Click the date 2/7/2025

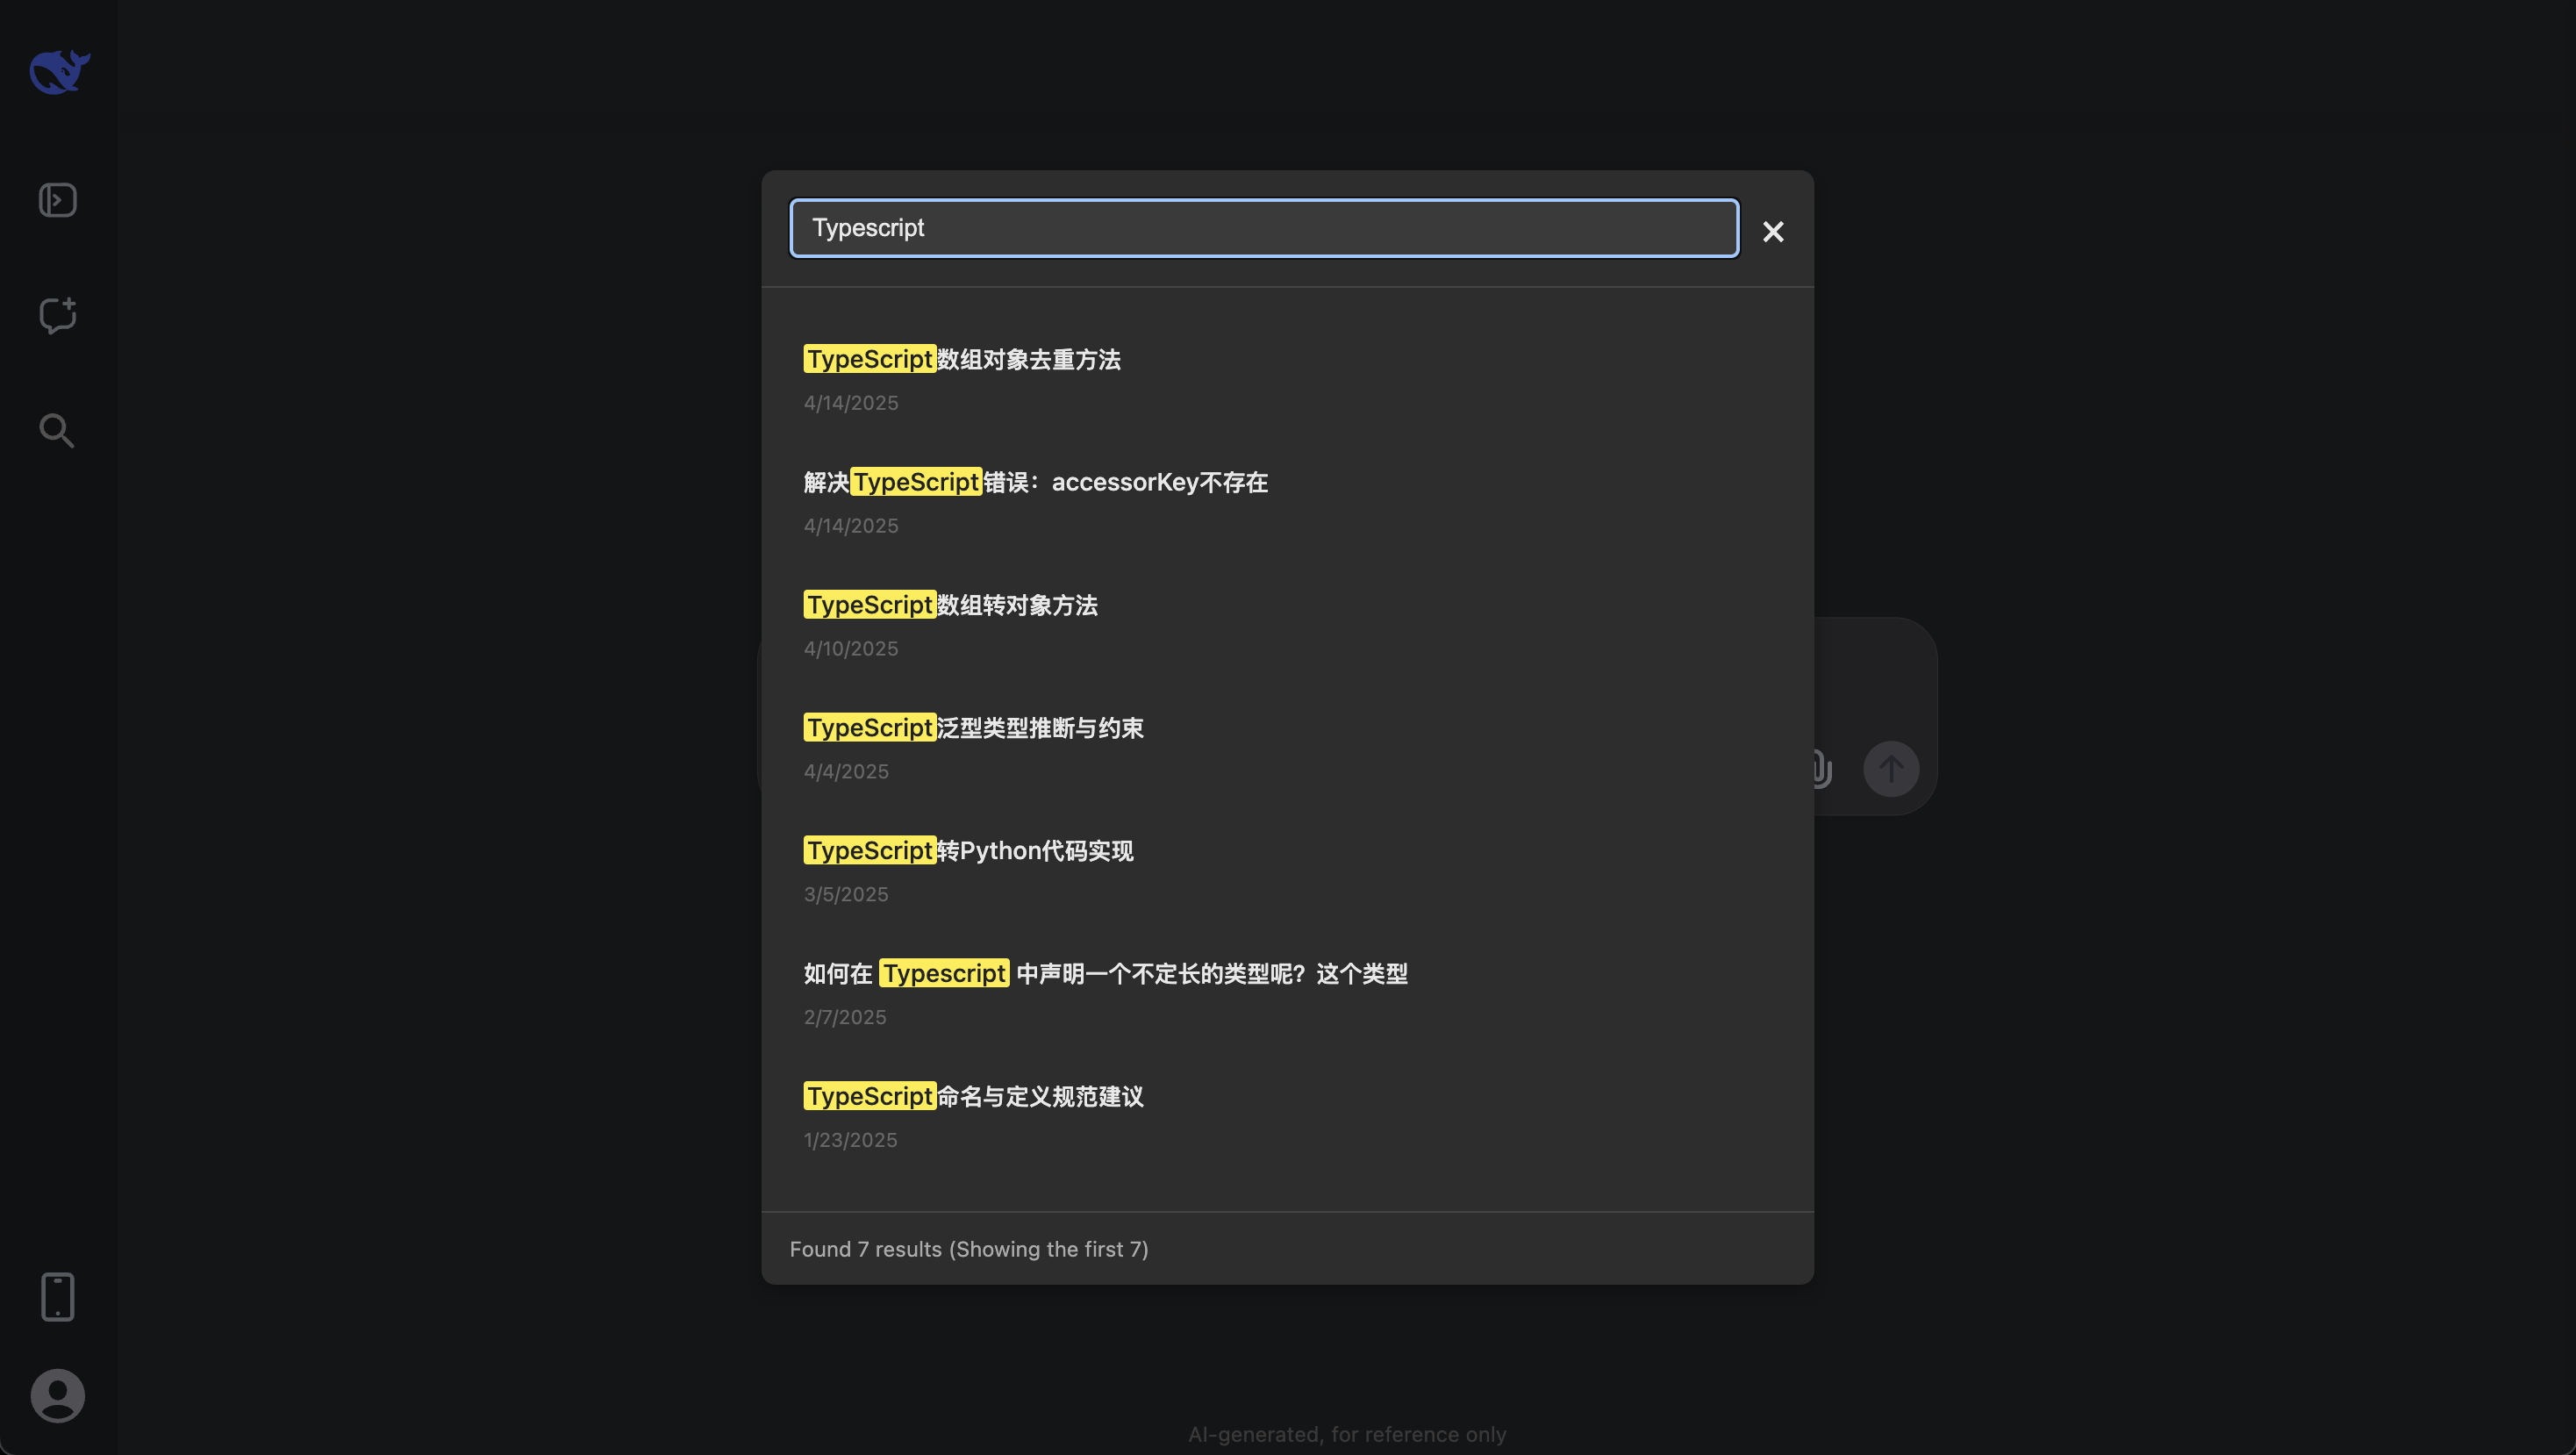click(845, 1018)
